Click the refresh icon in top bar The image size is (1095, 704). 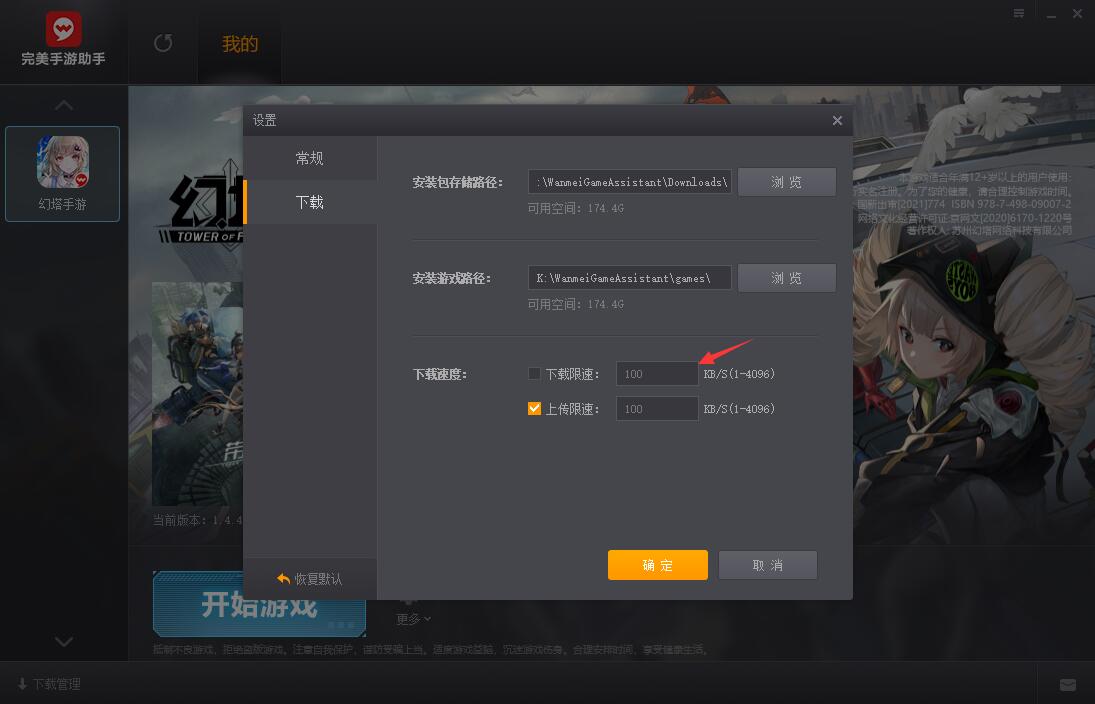pyautogui.click(x=163, y=43)
